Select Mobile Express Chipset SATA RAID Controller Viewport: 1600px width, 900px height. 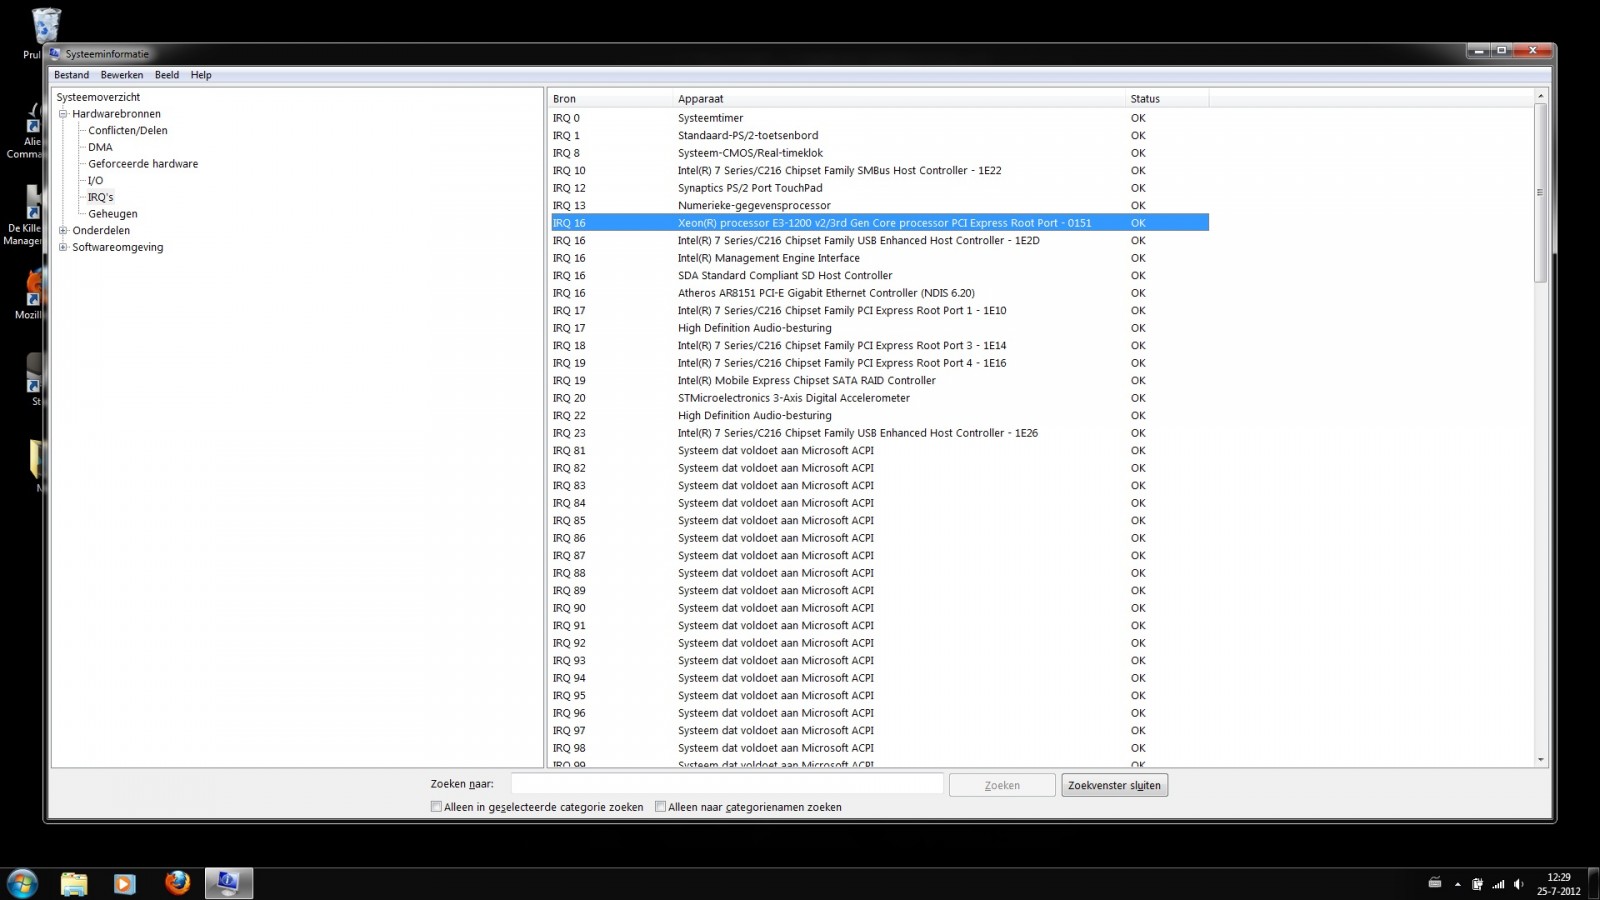coord(880,380)
